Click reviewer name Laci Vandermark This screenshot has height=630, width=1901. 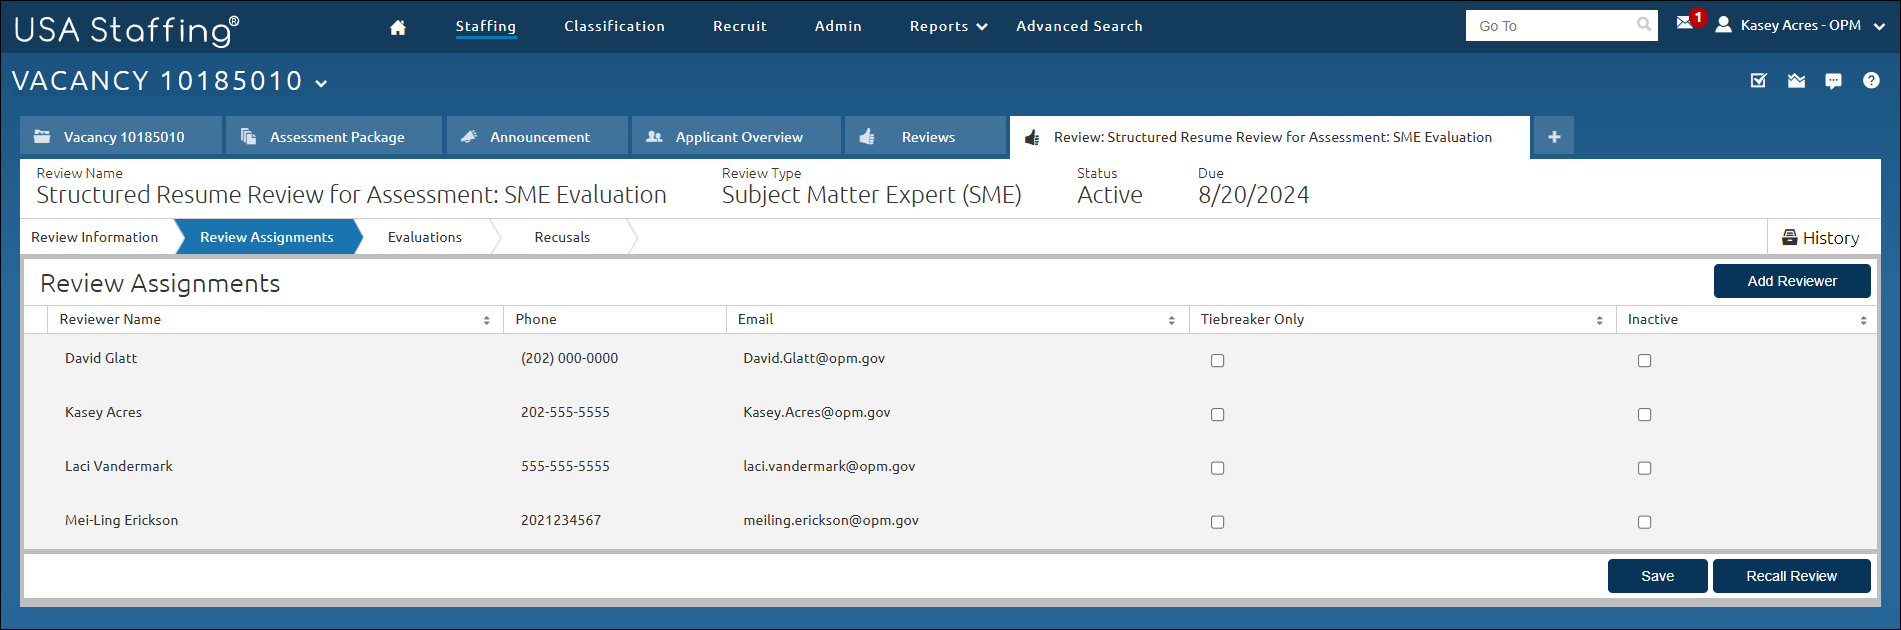coord(119,466)
